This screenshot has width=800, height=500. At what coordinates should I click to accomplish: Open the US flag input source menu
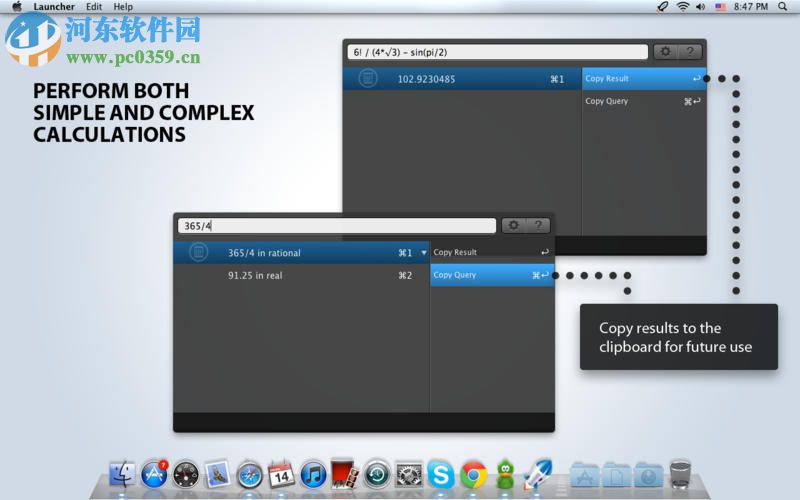(x=720, y=7)
